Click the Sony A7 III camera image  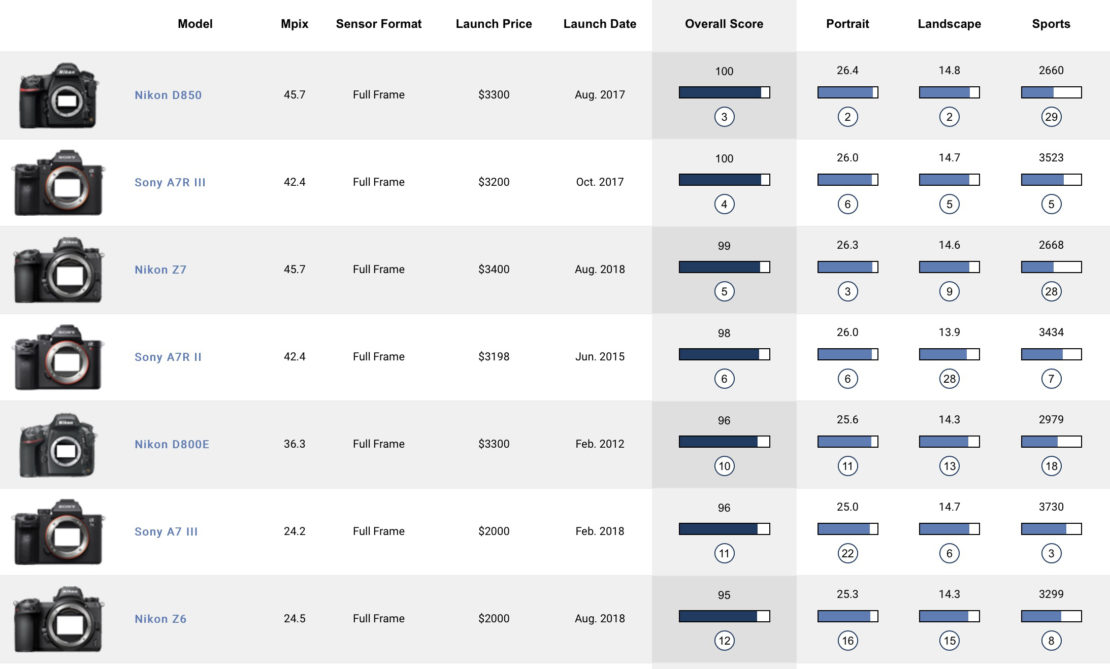coord(58,532)
